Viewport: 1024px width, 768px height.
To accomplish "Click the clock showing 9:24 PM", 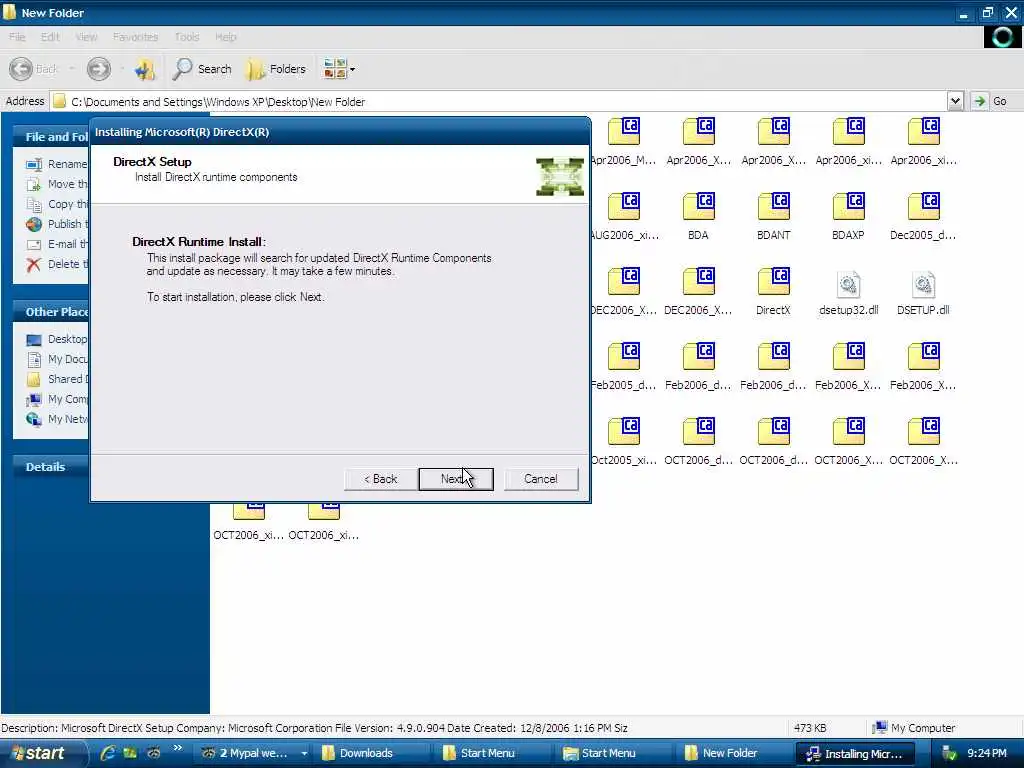I will 986,753.
